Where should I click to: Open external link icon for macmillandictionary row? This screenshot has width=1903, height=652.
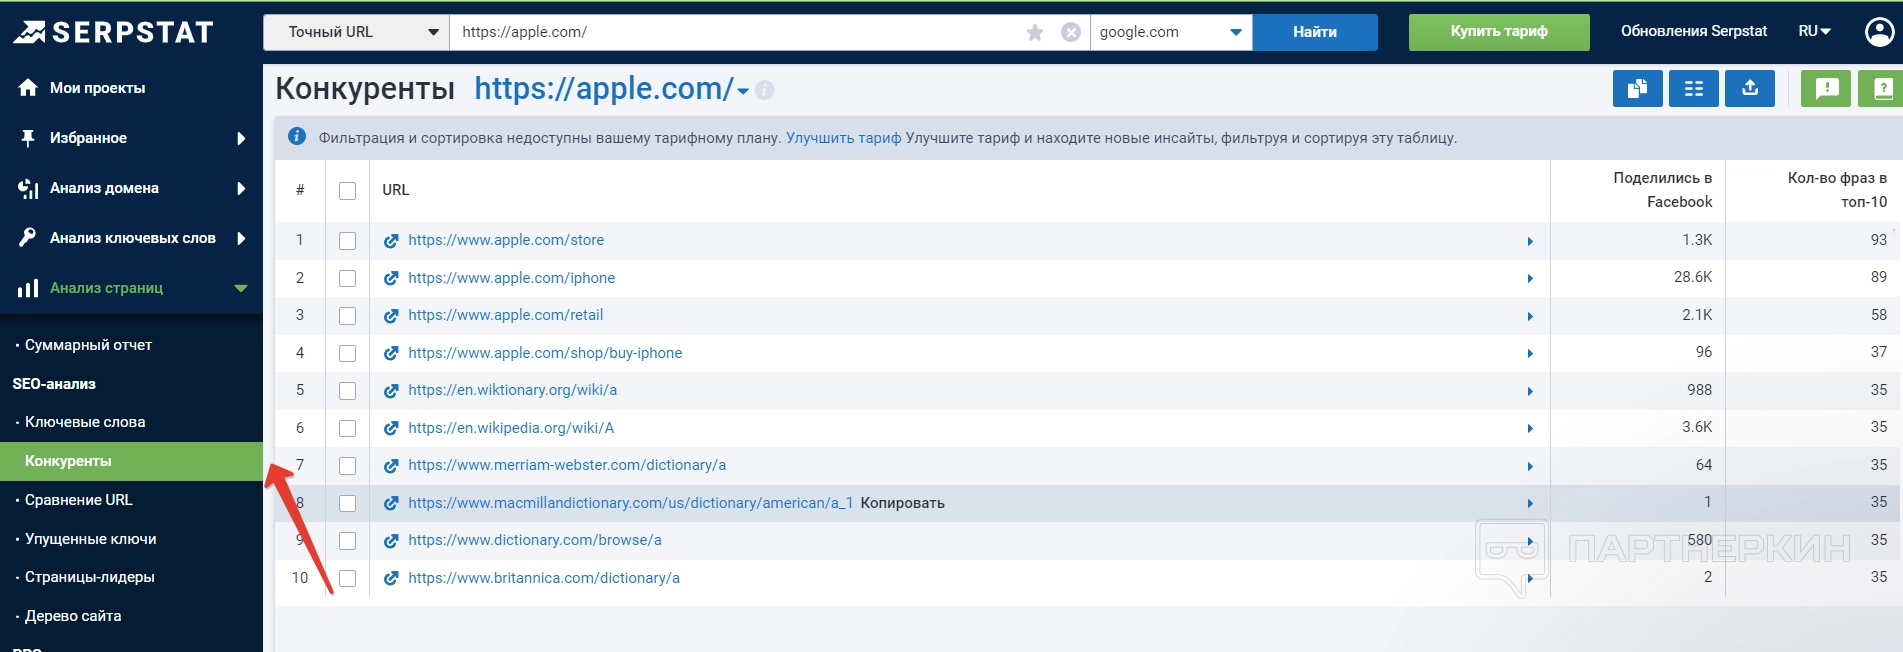click(391, 503)
